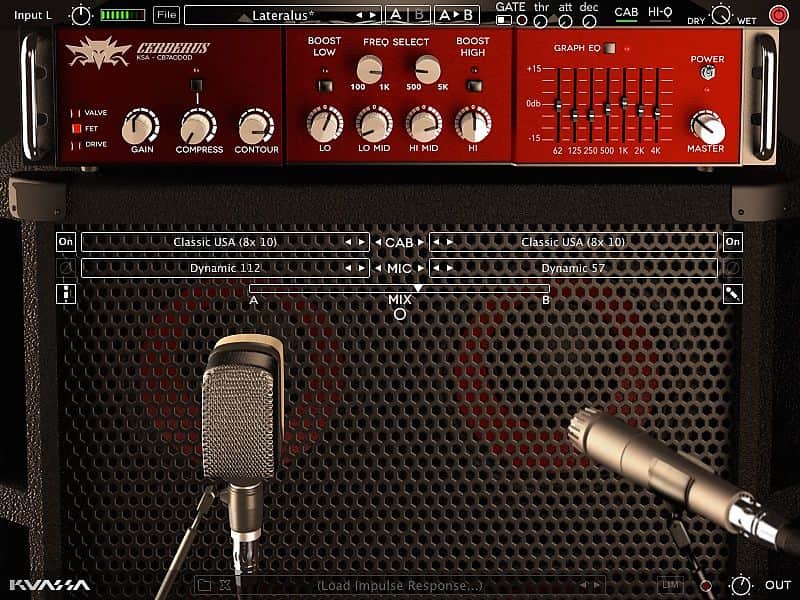This screenshot has height=600, width=800.
Task: Click the microphone position icon at right
Action: 733,294
